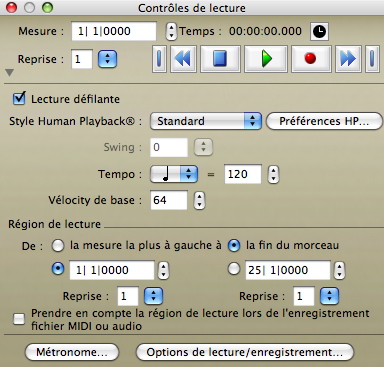The height and width of the screenshot is (367, 384).
Task: Select la mesure la plus à gauche radio
Action: pos(58,246)
